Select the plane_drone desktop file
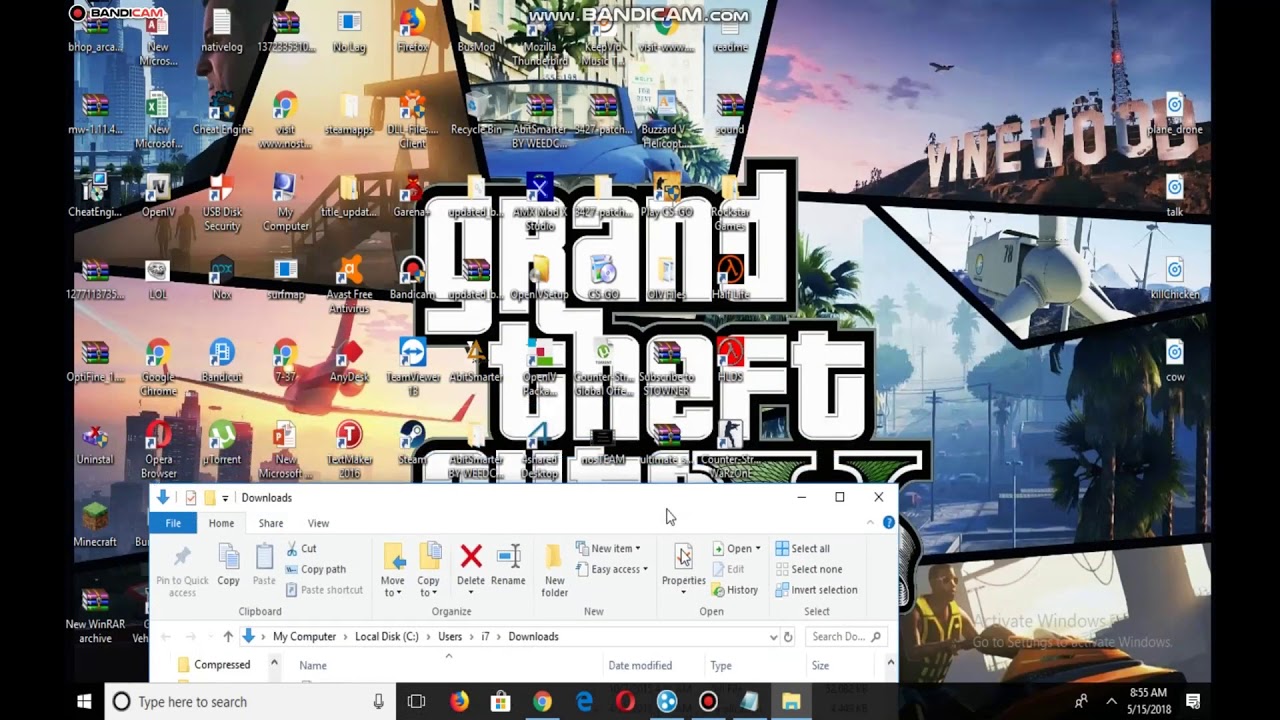The width and height of the screenshot is (1280, 720). tap(1175, 114)
